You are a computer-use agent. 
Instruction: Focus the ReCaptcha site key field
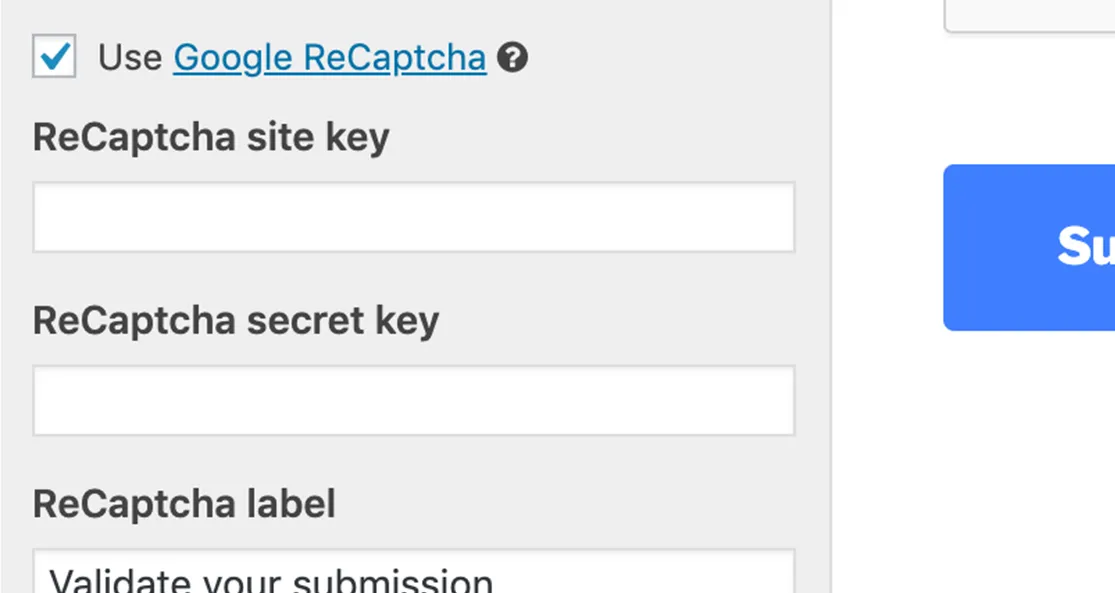tap(413, 217)
